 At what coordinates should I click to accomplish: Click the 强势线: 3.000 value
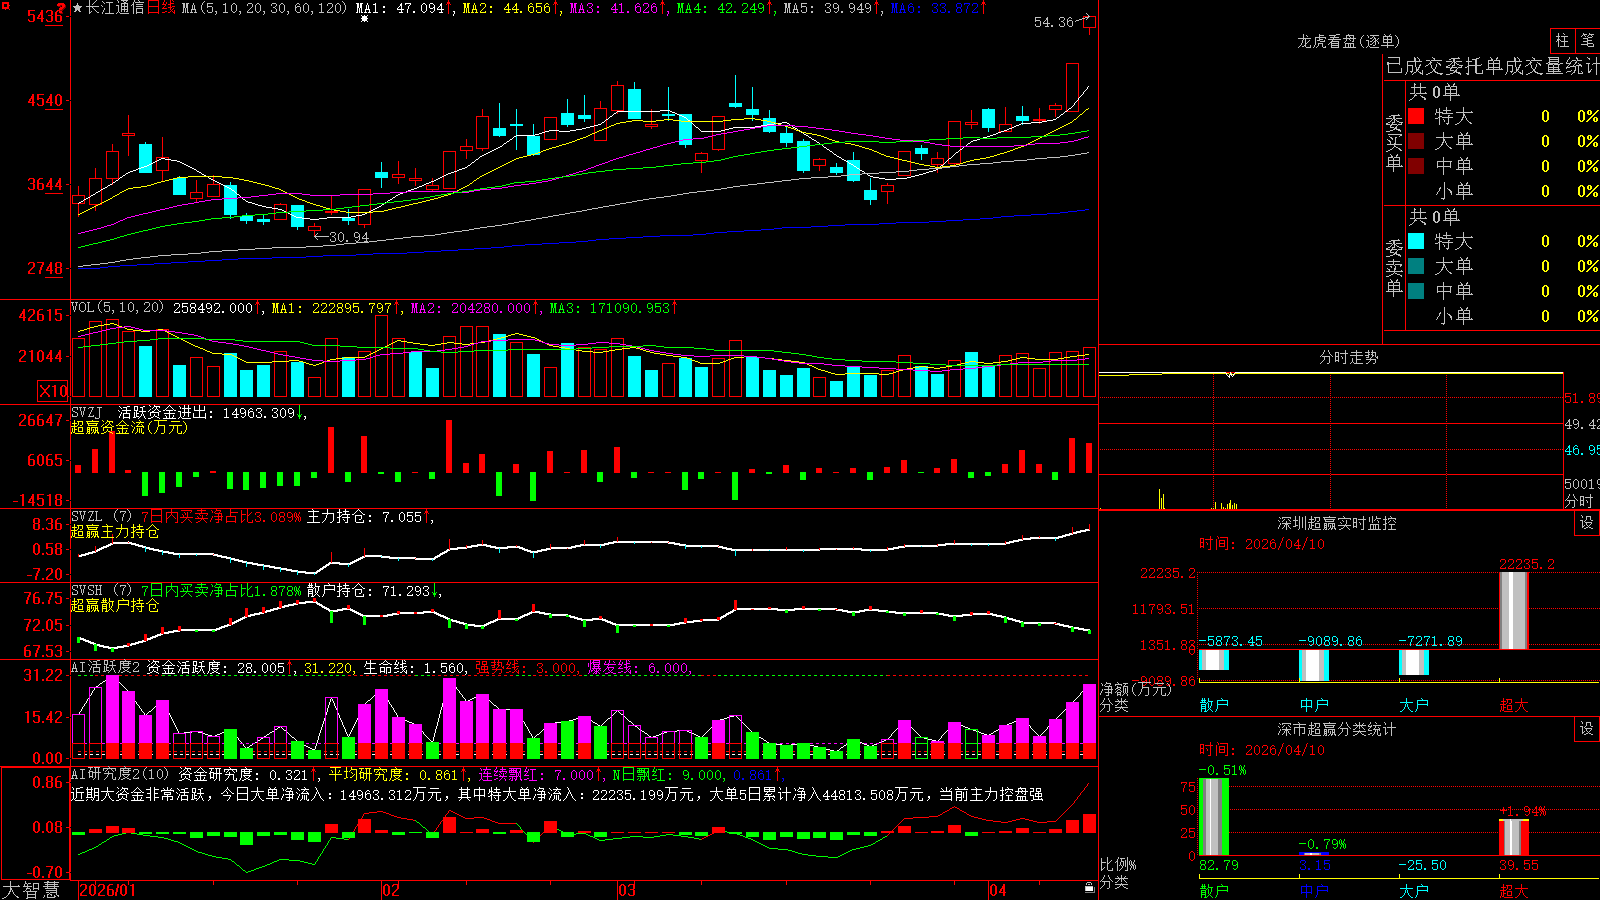click(x=527, y=668)
